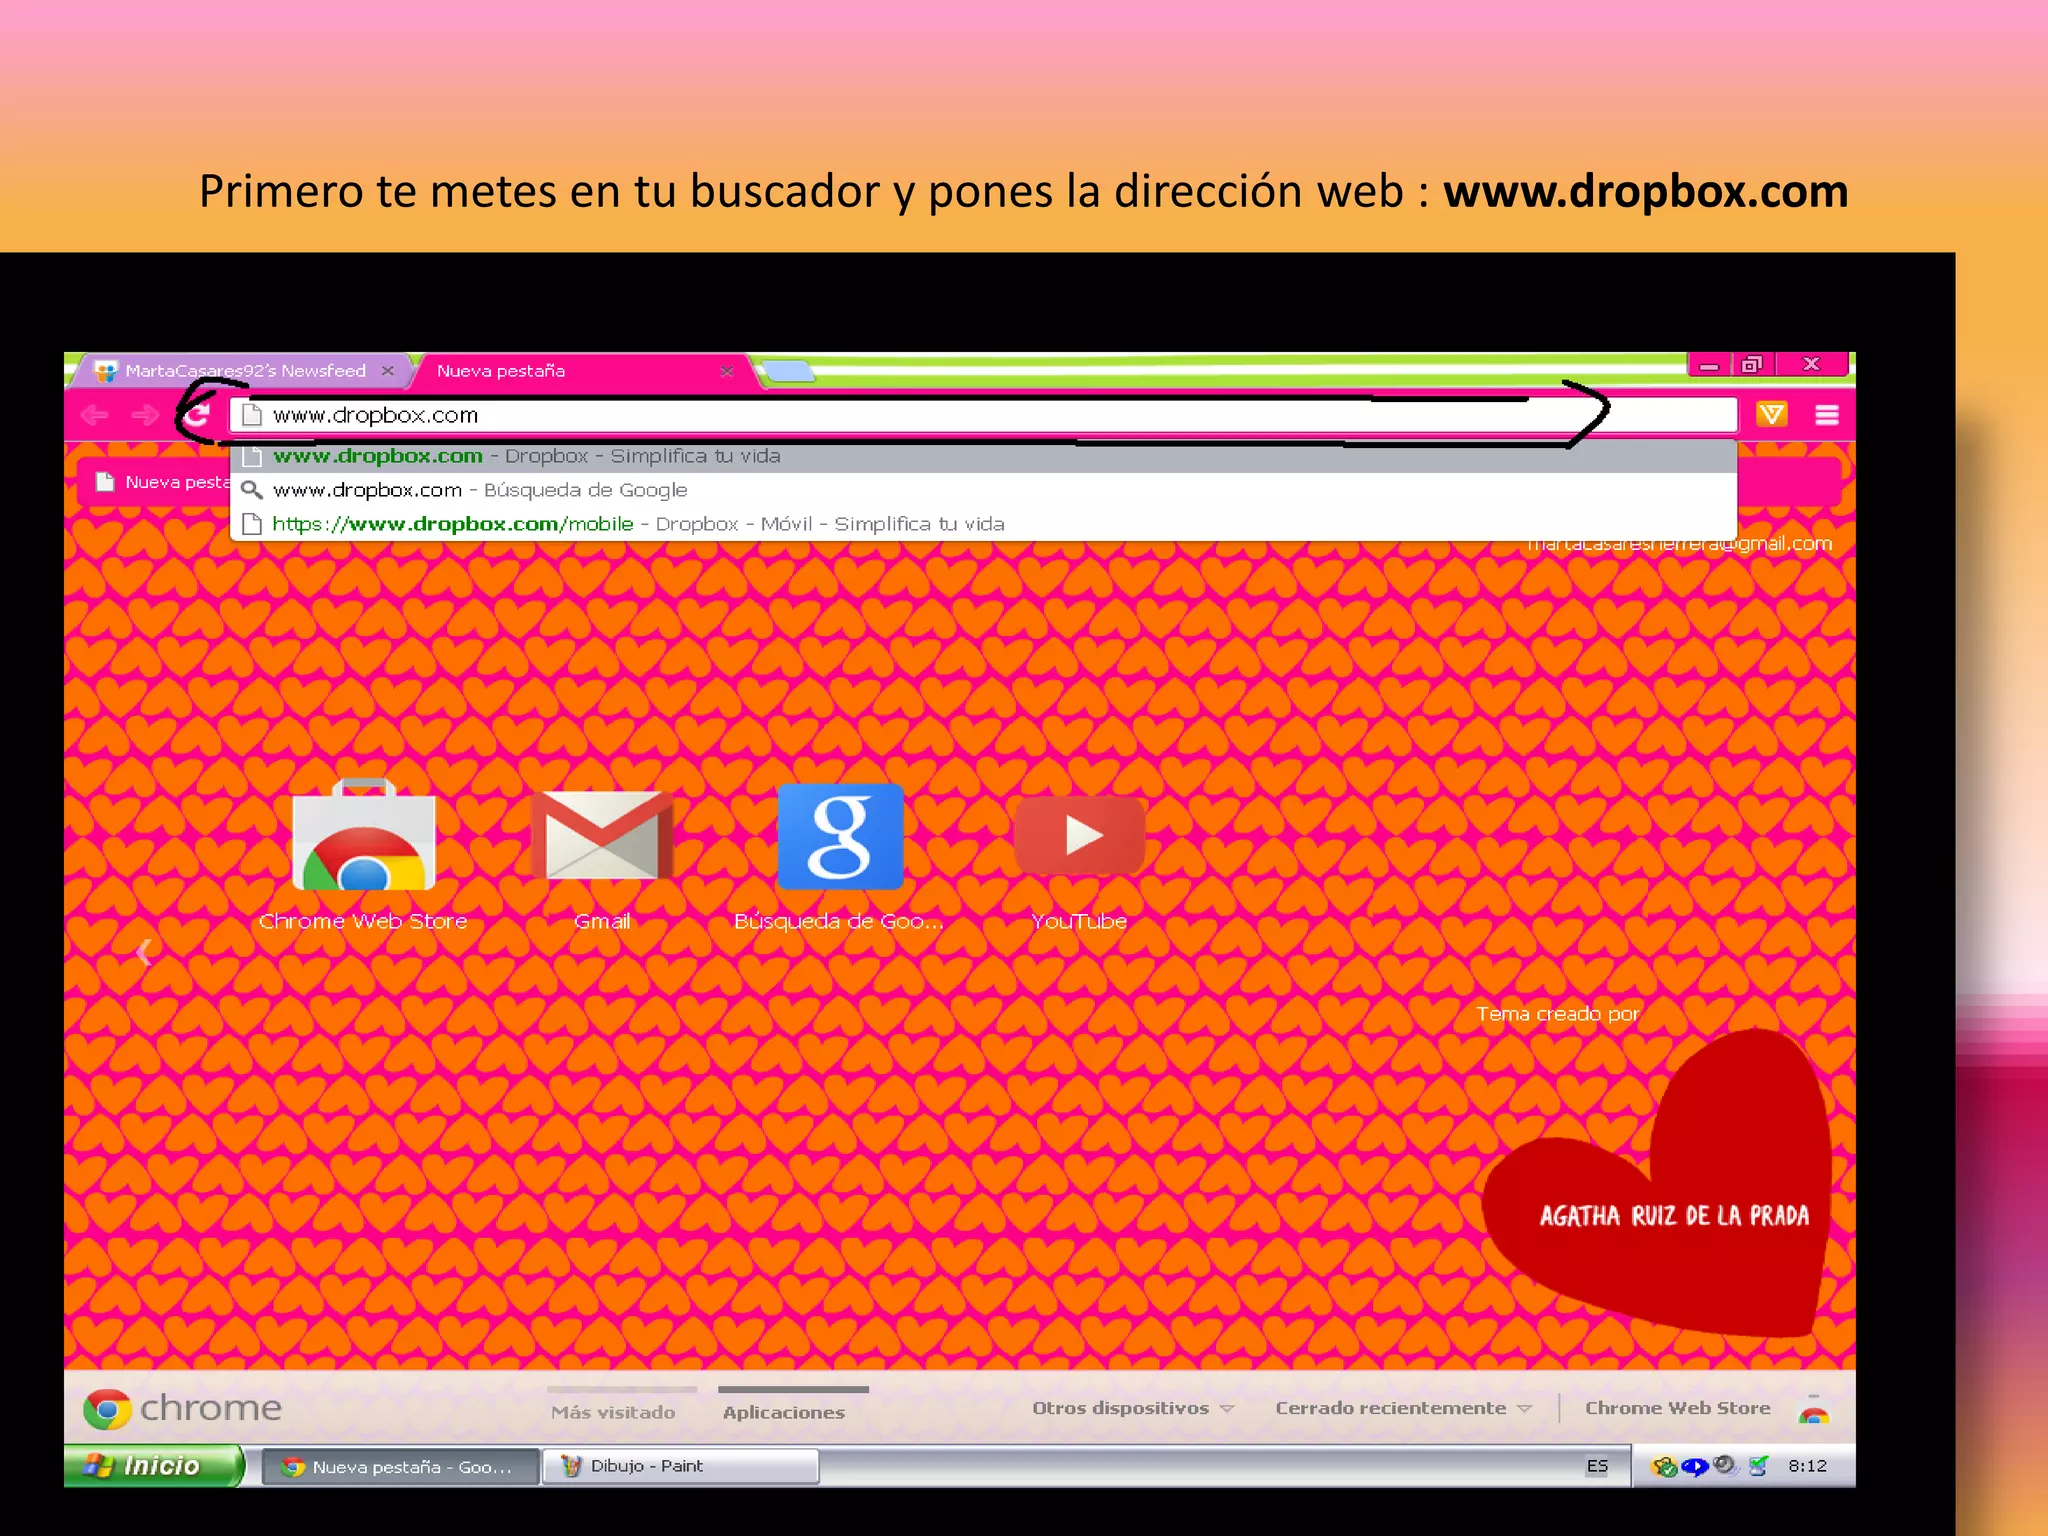Select the Aplicaciones section tab
Image resolution: width=2048 pixels, height=1536 pixels.
784,1412
